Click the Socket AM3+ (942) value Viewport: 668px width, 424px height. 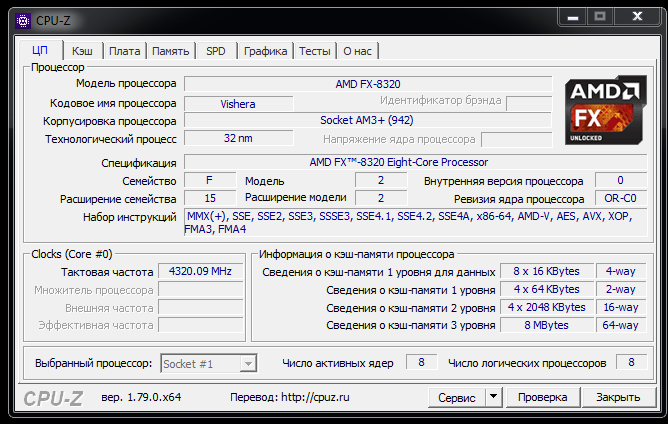pyautogui.click(x=367, y=120)
